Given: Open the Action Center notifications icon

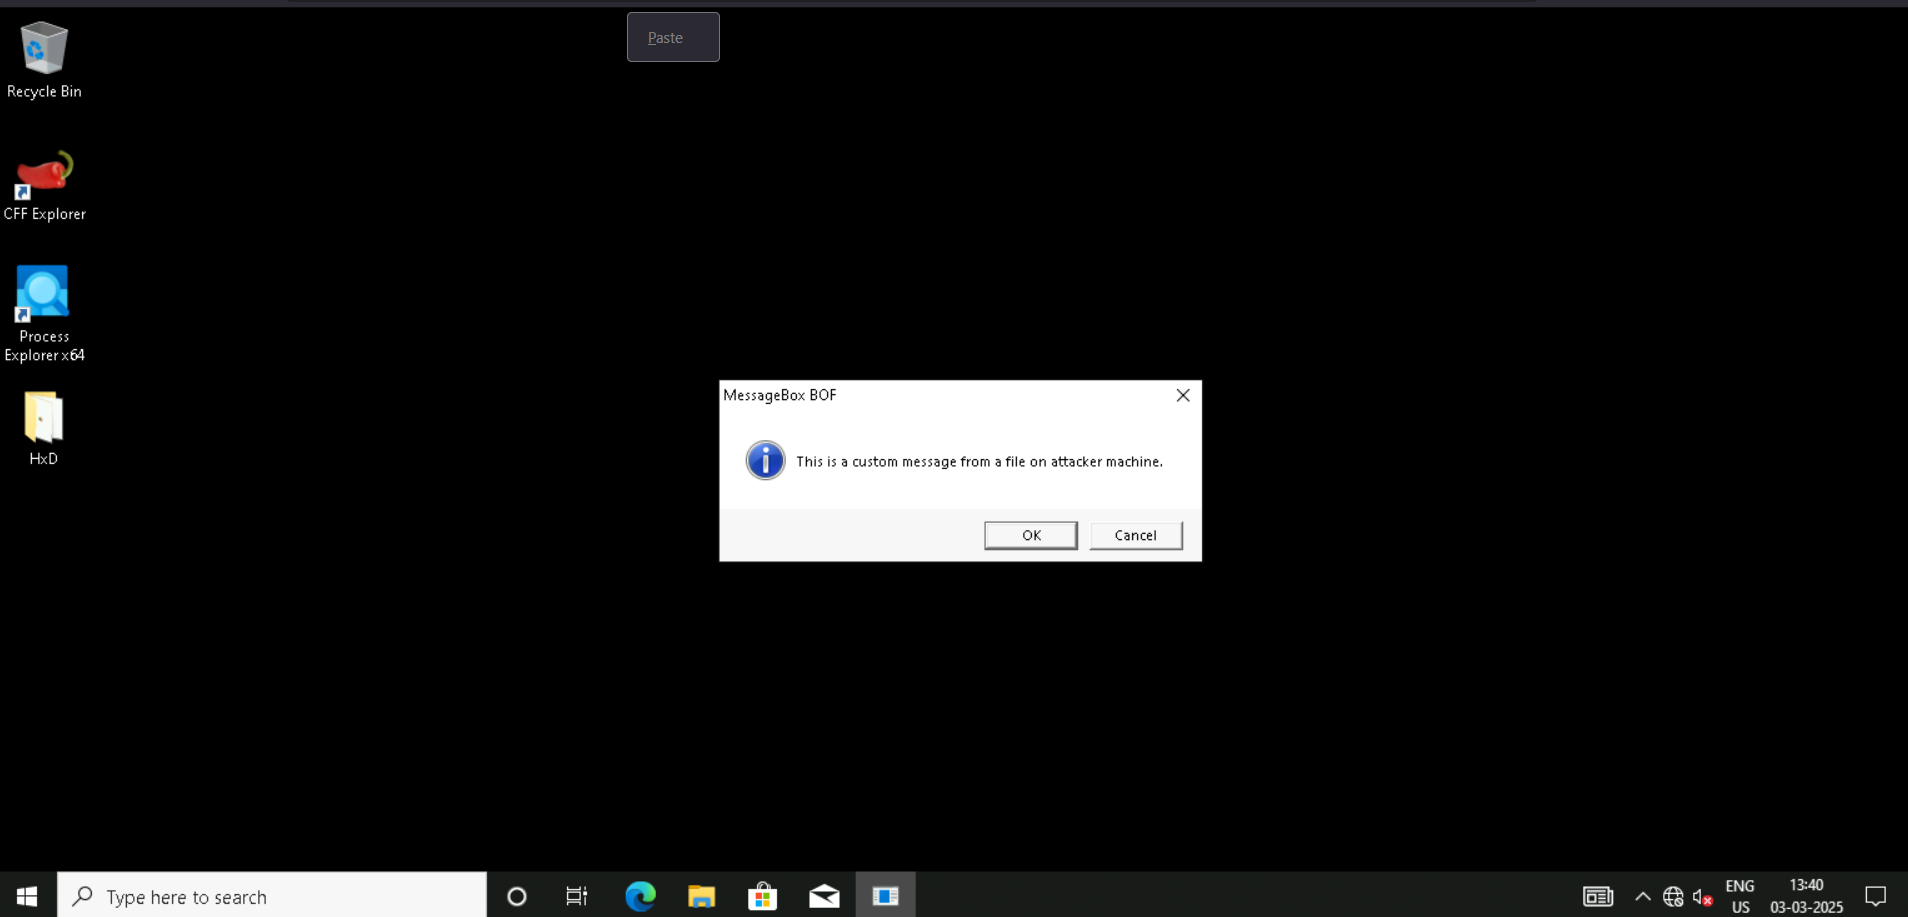Looking at the screenshot, I should point(1876,896).
